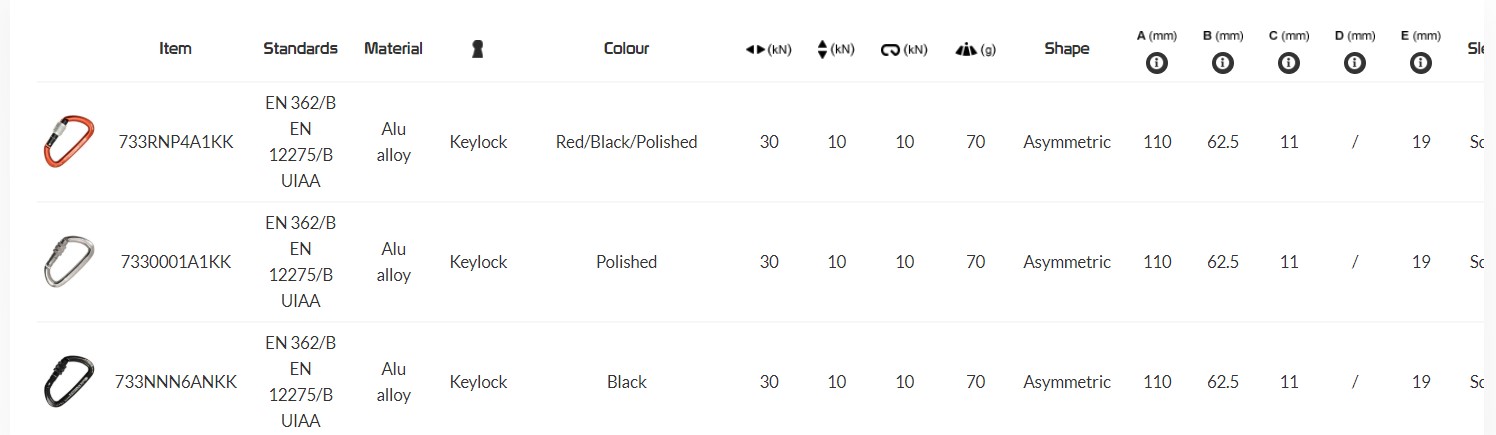1496x435 pixels.
Task: Click the minor axis up-down arrows icon
Action: pyautogui.click(x=823, y=49)
